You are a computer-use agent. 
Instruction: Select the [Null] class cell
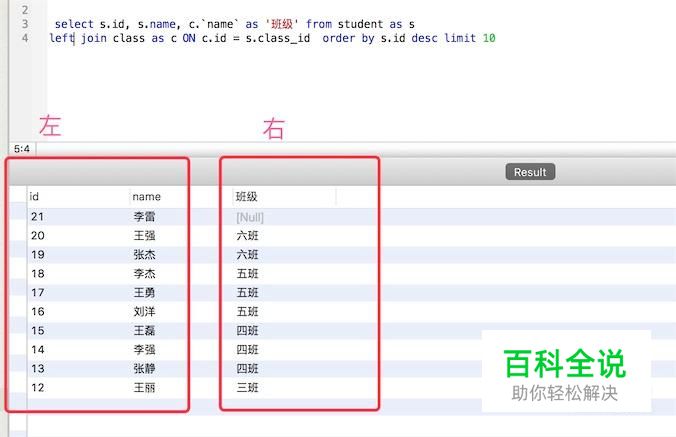coord(250,217)
